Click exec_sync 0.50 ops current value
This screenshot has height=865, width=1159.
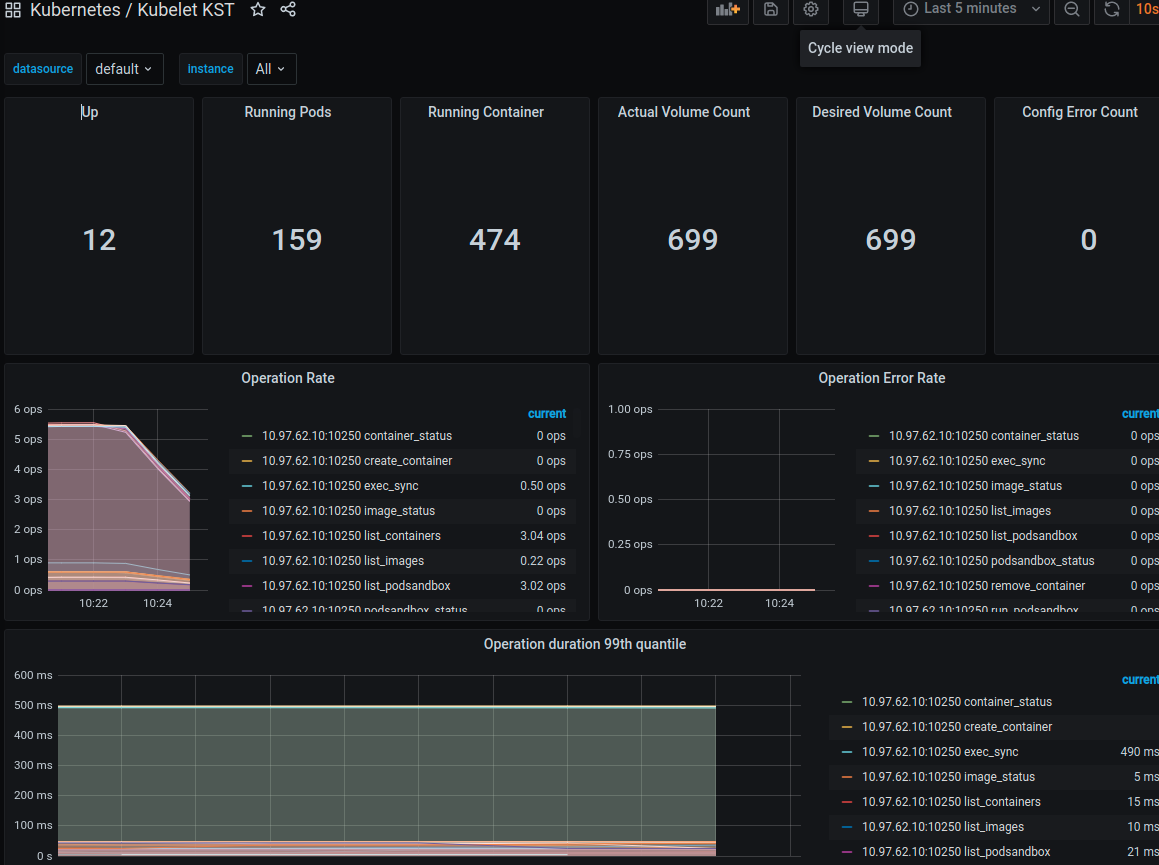(x=543, y=486)
